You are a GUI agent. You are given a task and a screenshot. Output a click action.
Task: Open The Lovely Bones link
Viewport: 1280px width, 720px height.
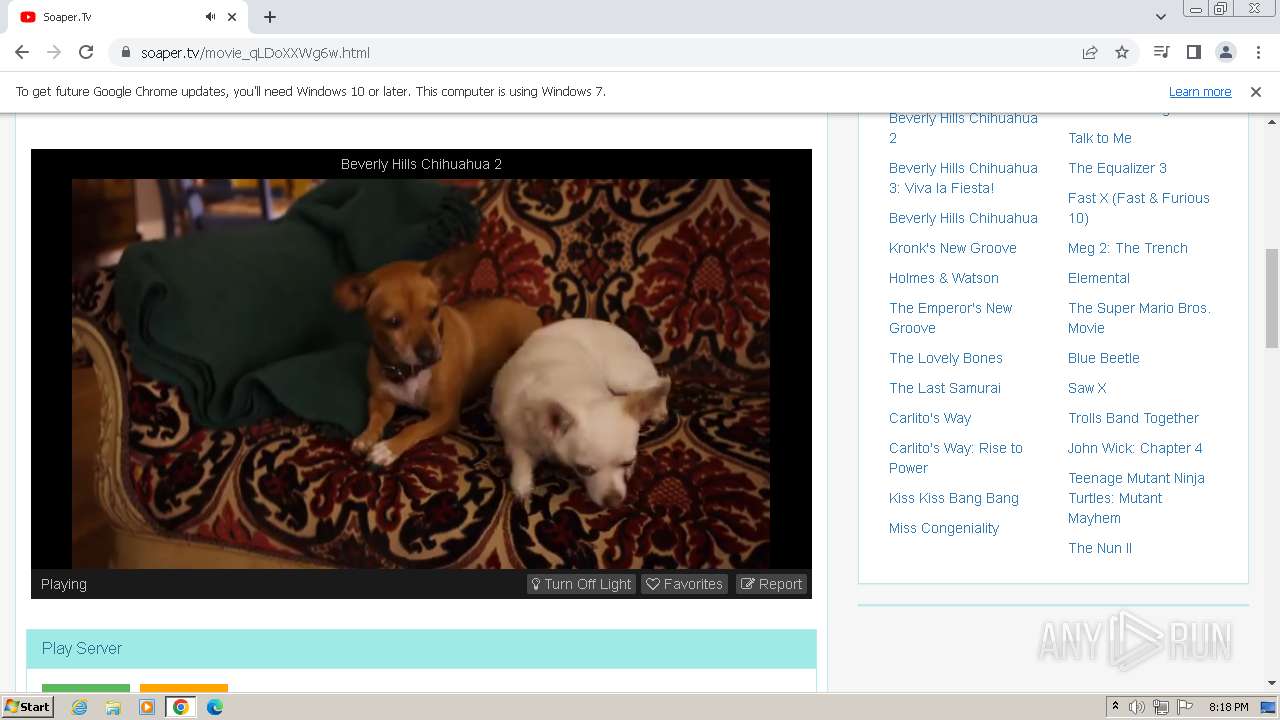(x=945, y=358)
